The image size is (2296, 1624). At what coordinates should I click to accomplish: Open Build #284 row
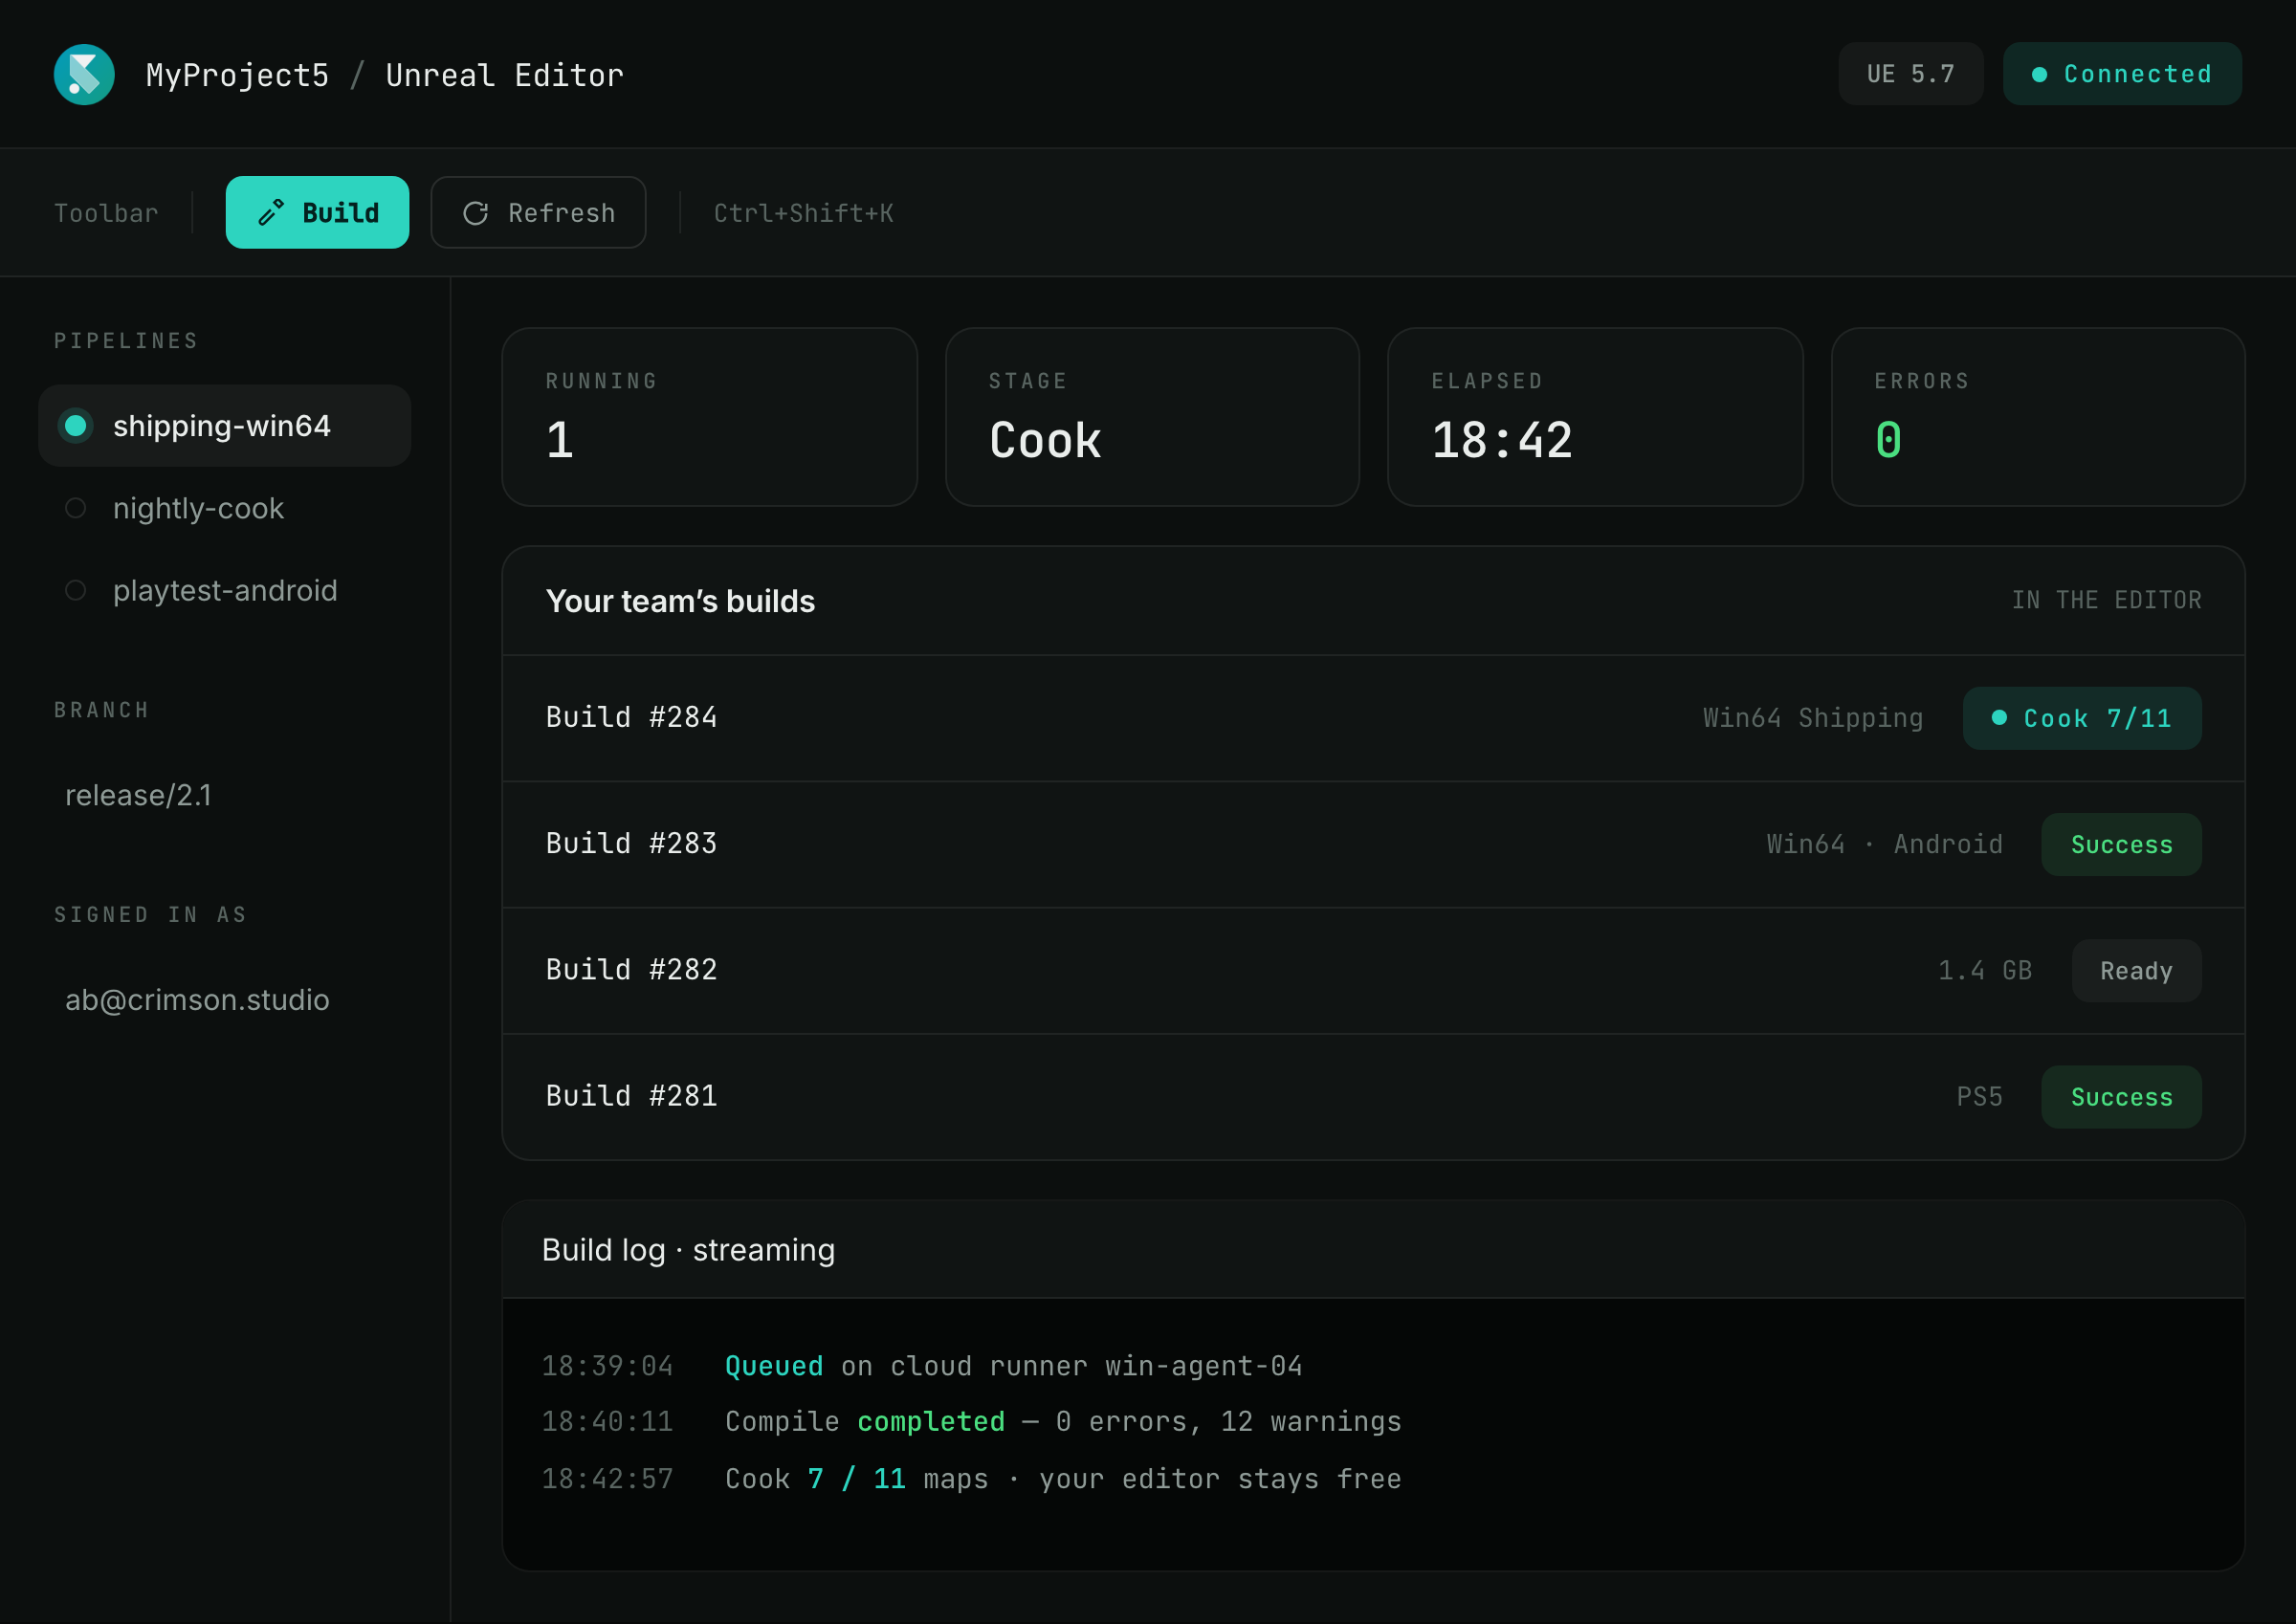click(1373, 718)
